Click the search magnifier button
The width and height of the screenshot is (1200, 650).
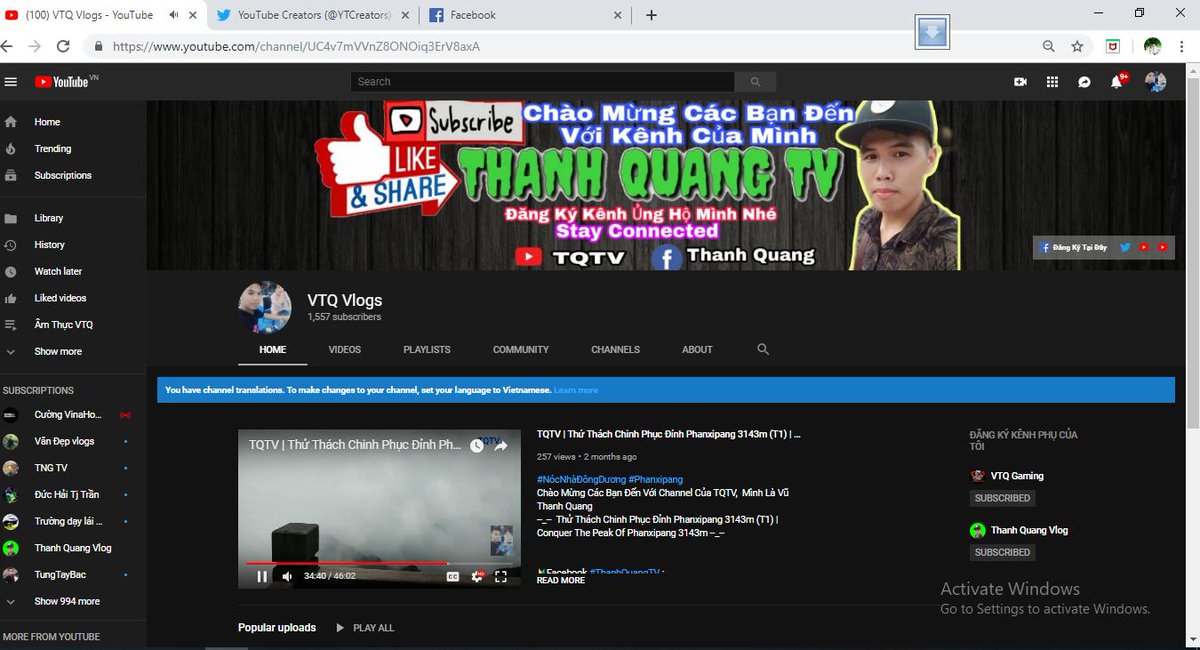point(755,82)
